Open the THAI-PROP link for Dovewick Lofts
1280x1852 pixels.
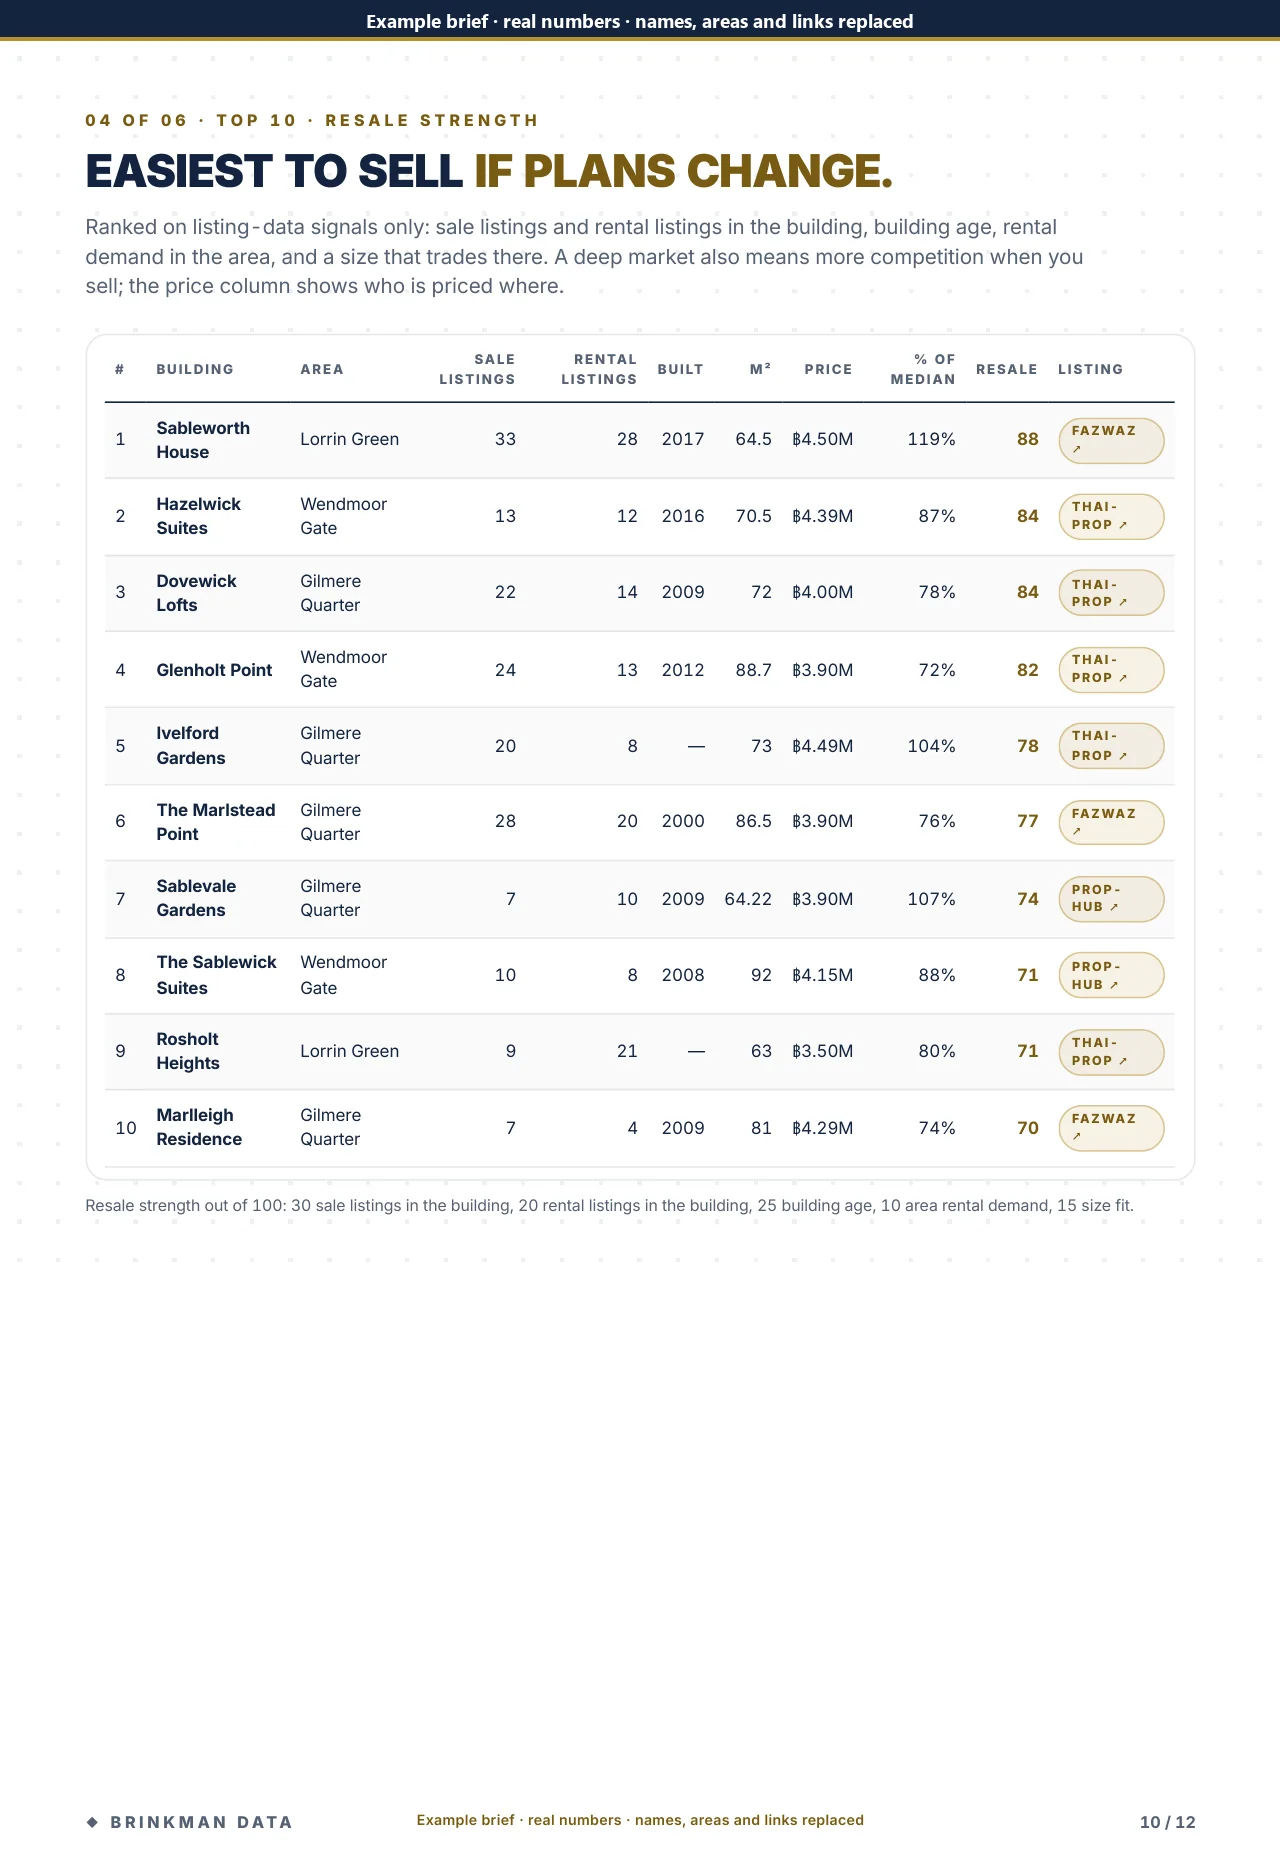coord(1111,593)
